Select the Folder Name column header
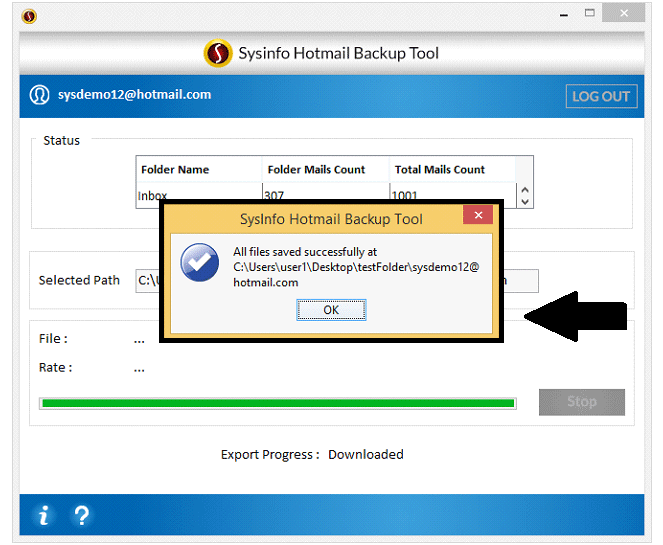The width and height of the screenshot is (663, 545). (x=198, y=170)
